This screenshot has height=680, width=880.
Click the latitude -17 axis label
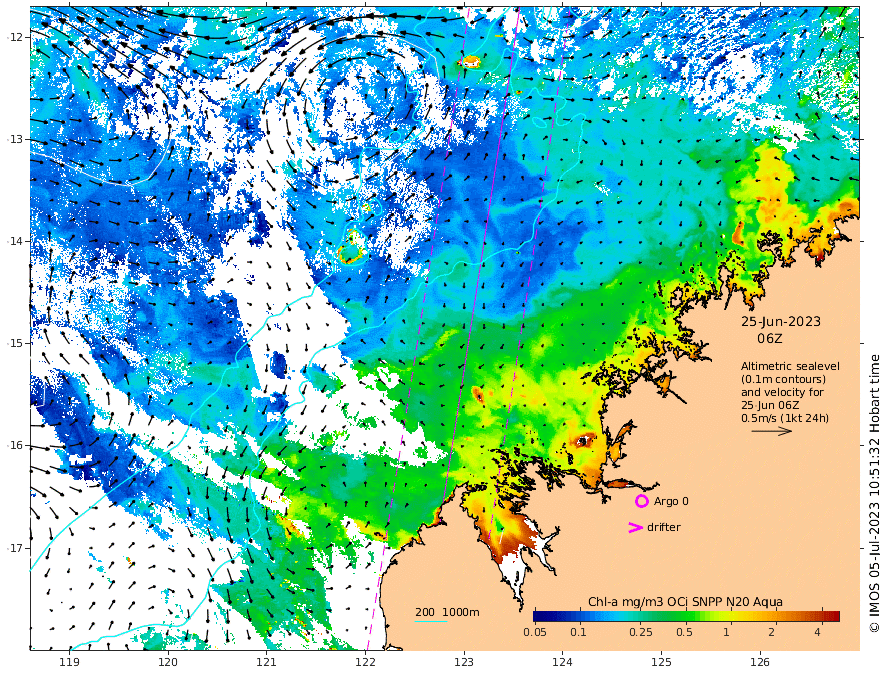pos(16,548)
